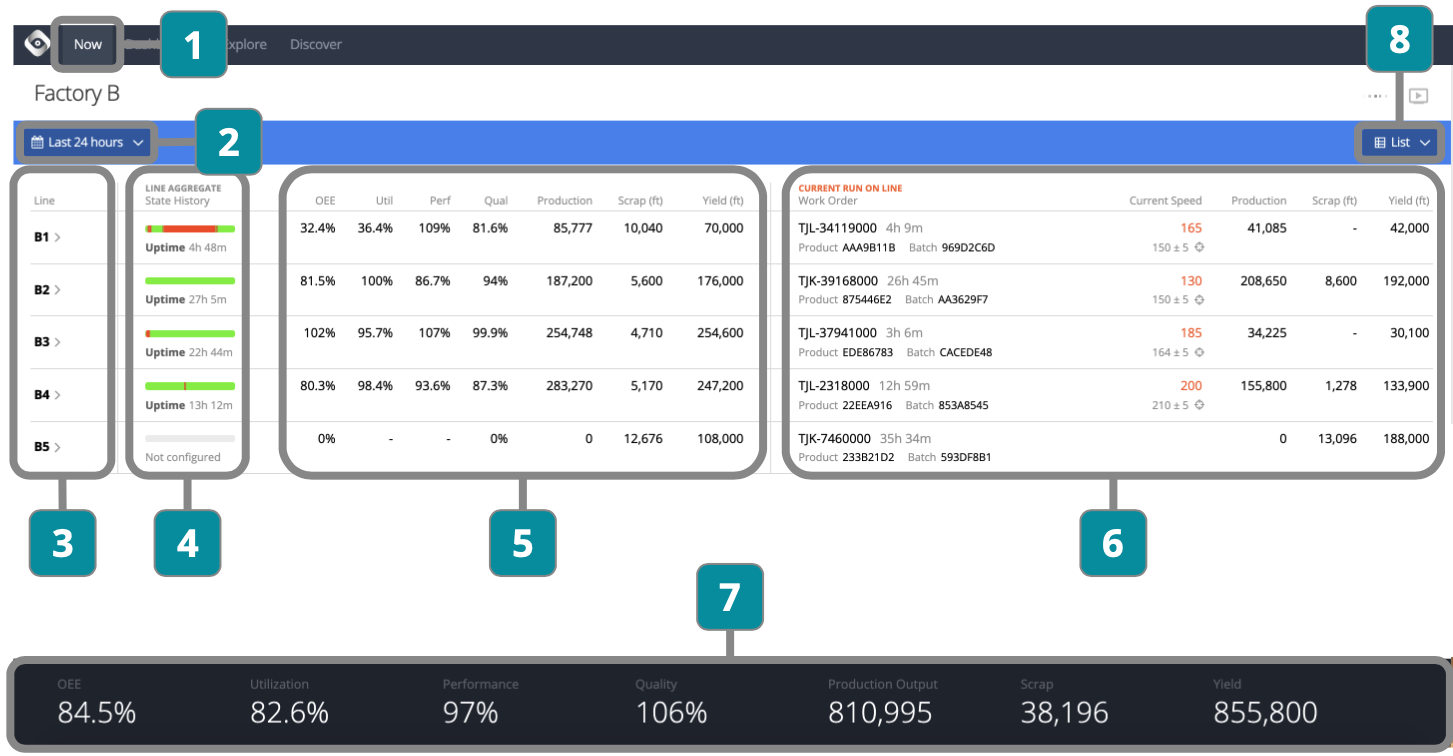
Task: Click B1 state history uptime bar
Action: pyautogui.click(x=190, y=229)
